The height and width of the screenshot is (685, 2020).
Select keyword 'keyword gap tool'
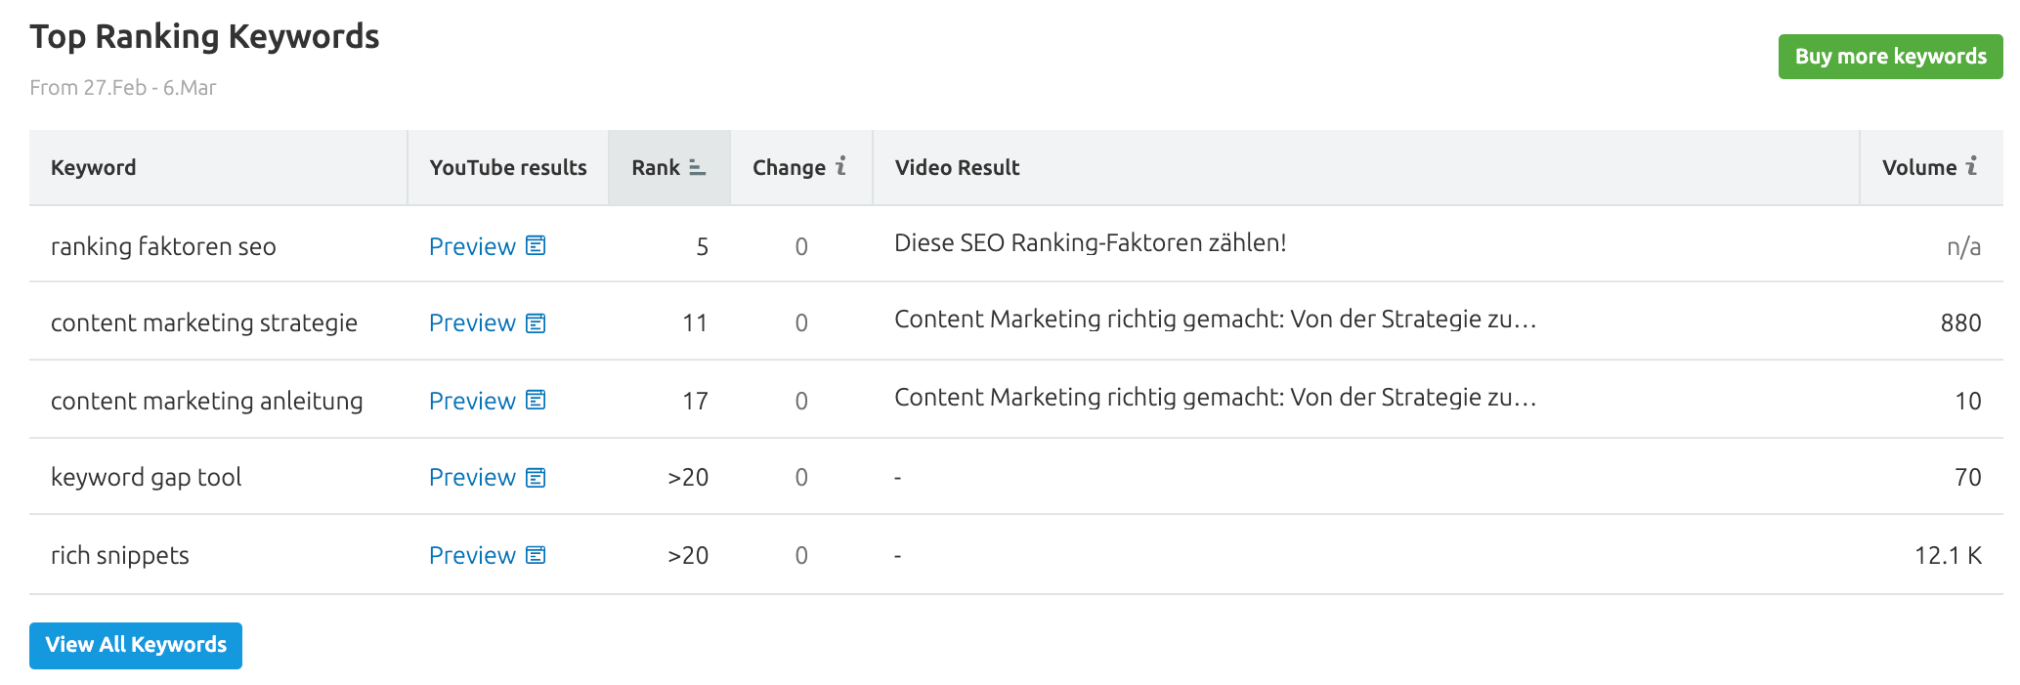pos(146,478)
